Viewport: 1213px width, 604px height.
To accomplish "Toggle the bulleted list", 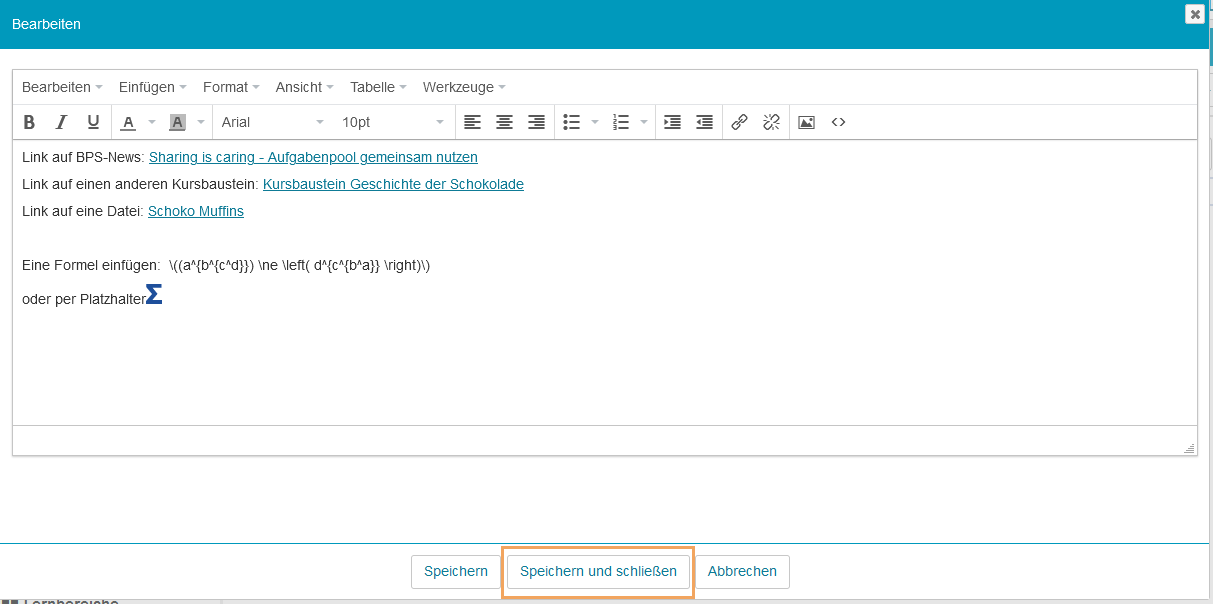I will (x=571, y=121).
